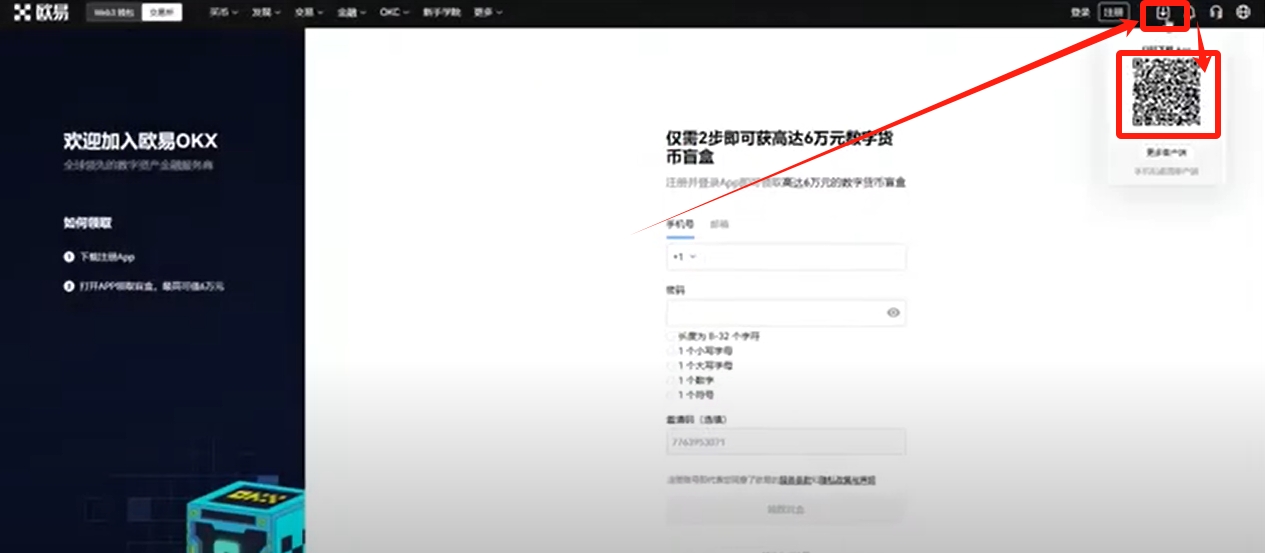Viewport: 1265px width, 553px height.
Task: Click the 1 个大写字母 requirement text
Action: point(705,366)
